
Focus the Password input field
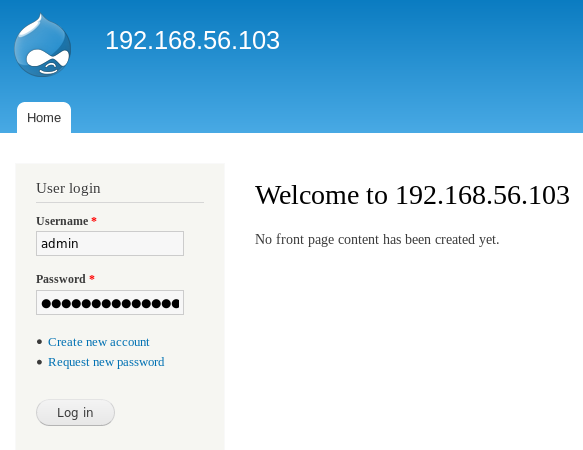tap(110, 302)
